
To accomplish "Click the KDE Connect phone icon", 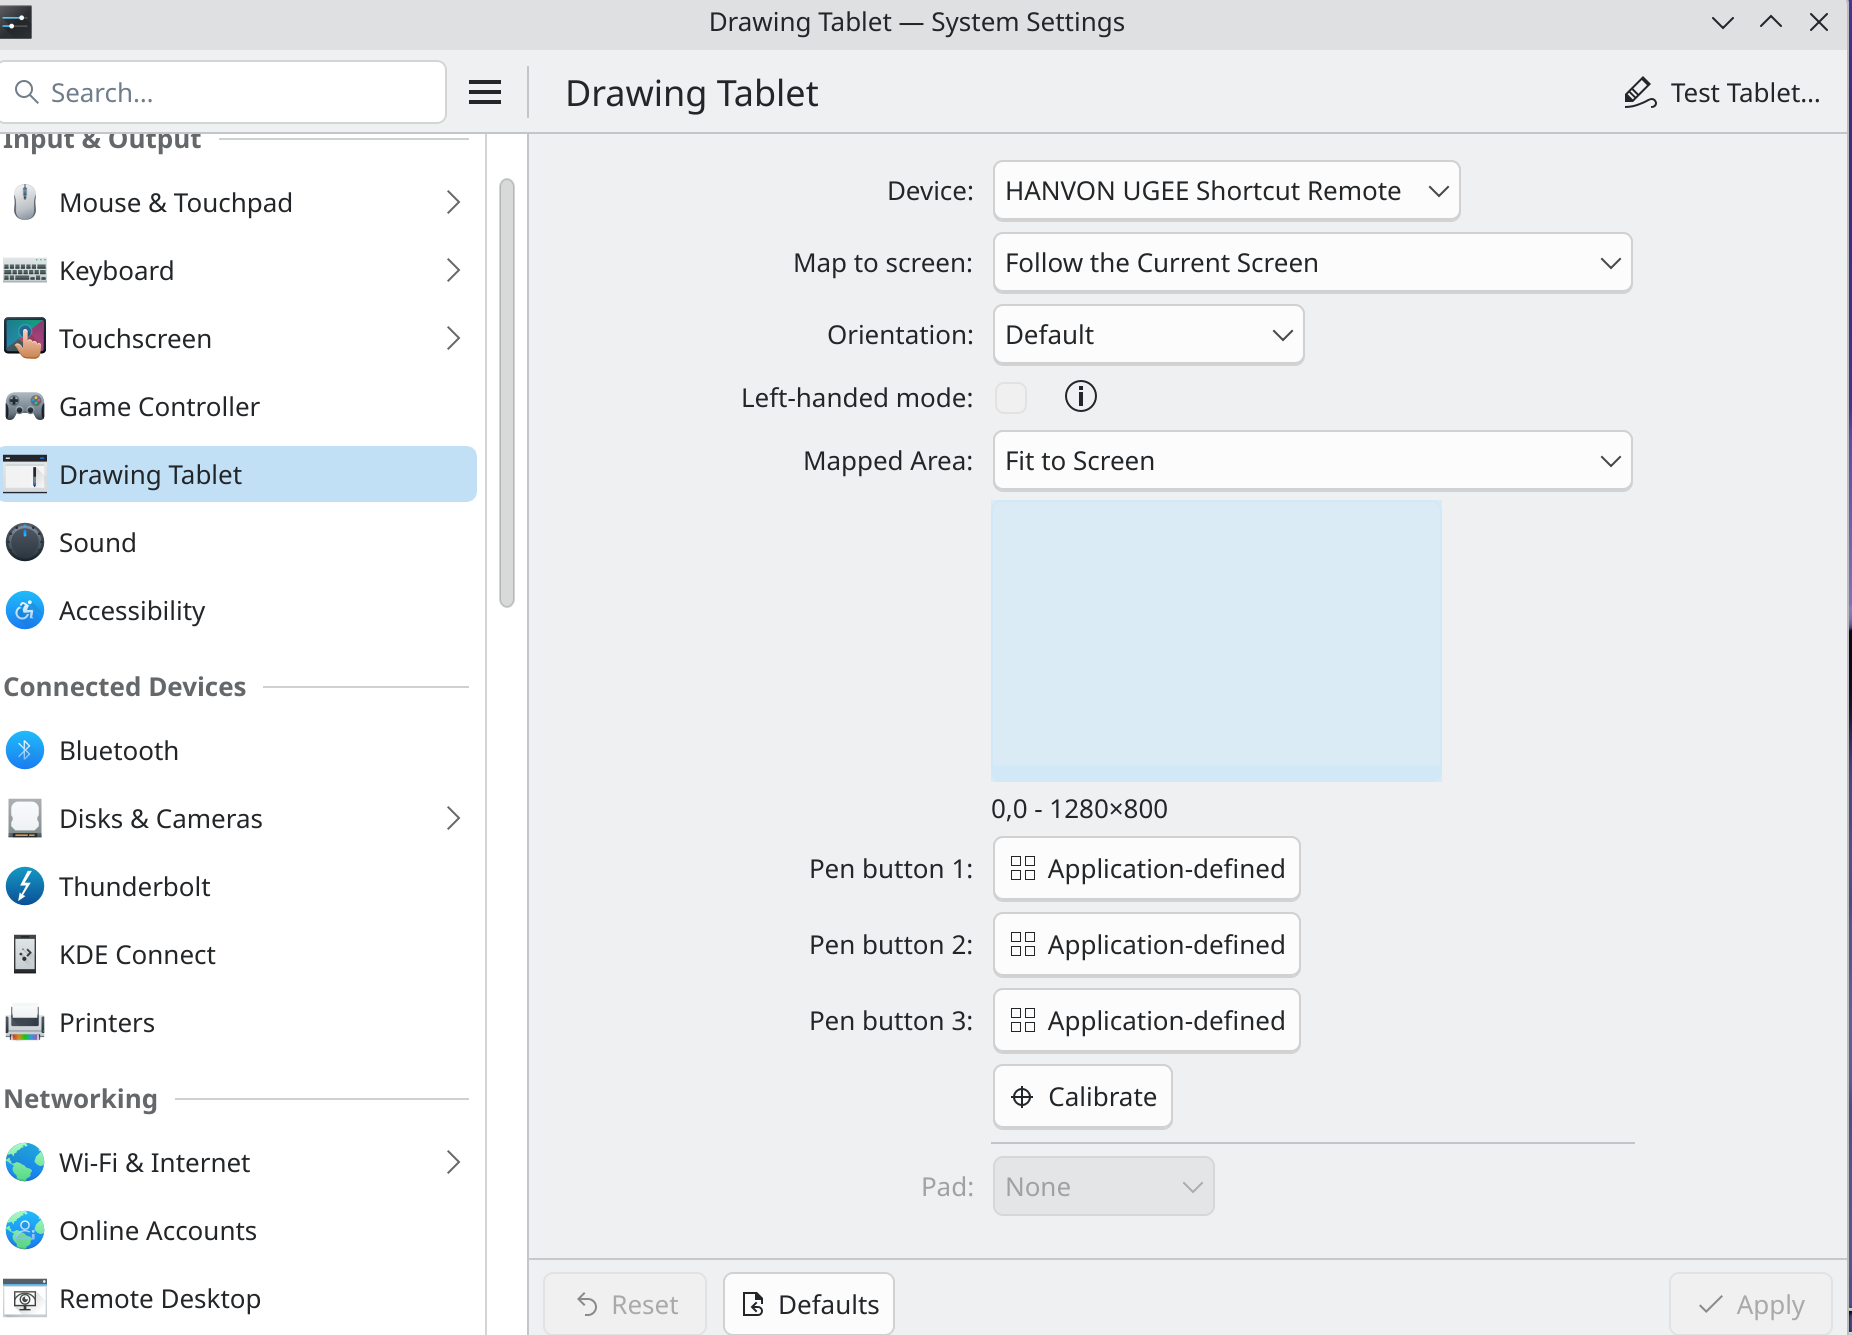I will pos(25,955).
